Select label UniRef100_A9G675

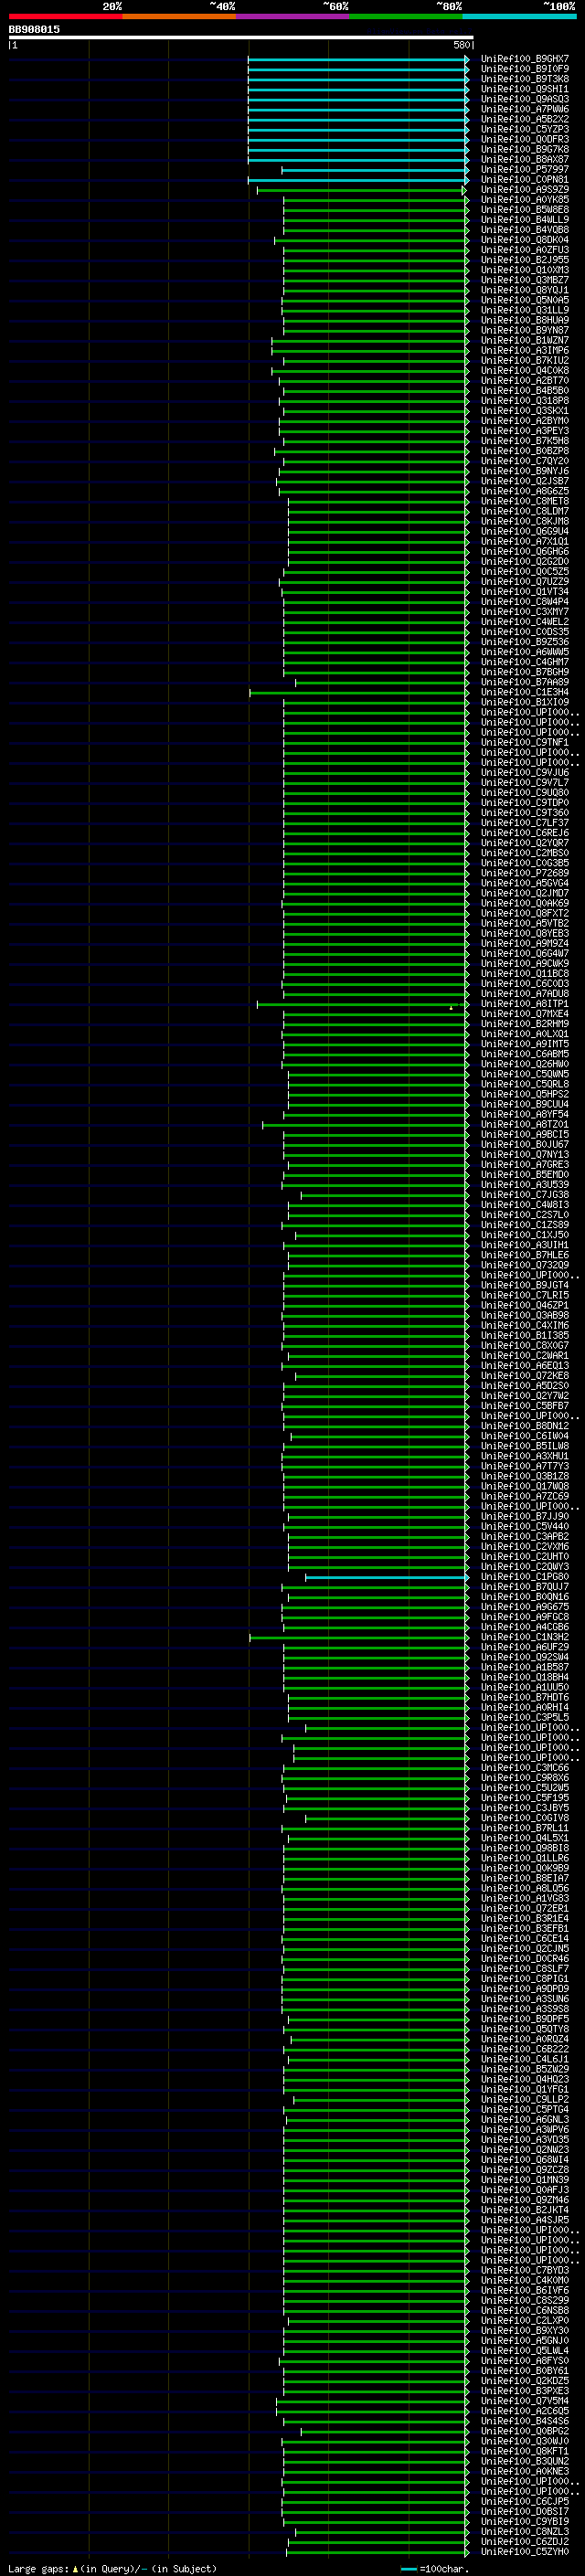coord(525,1608)
